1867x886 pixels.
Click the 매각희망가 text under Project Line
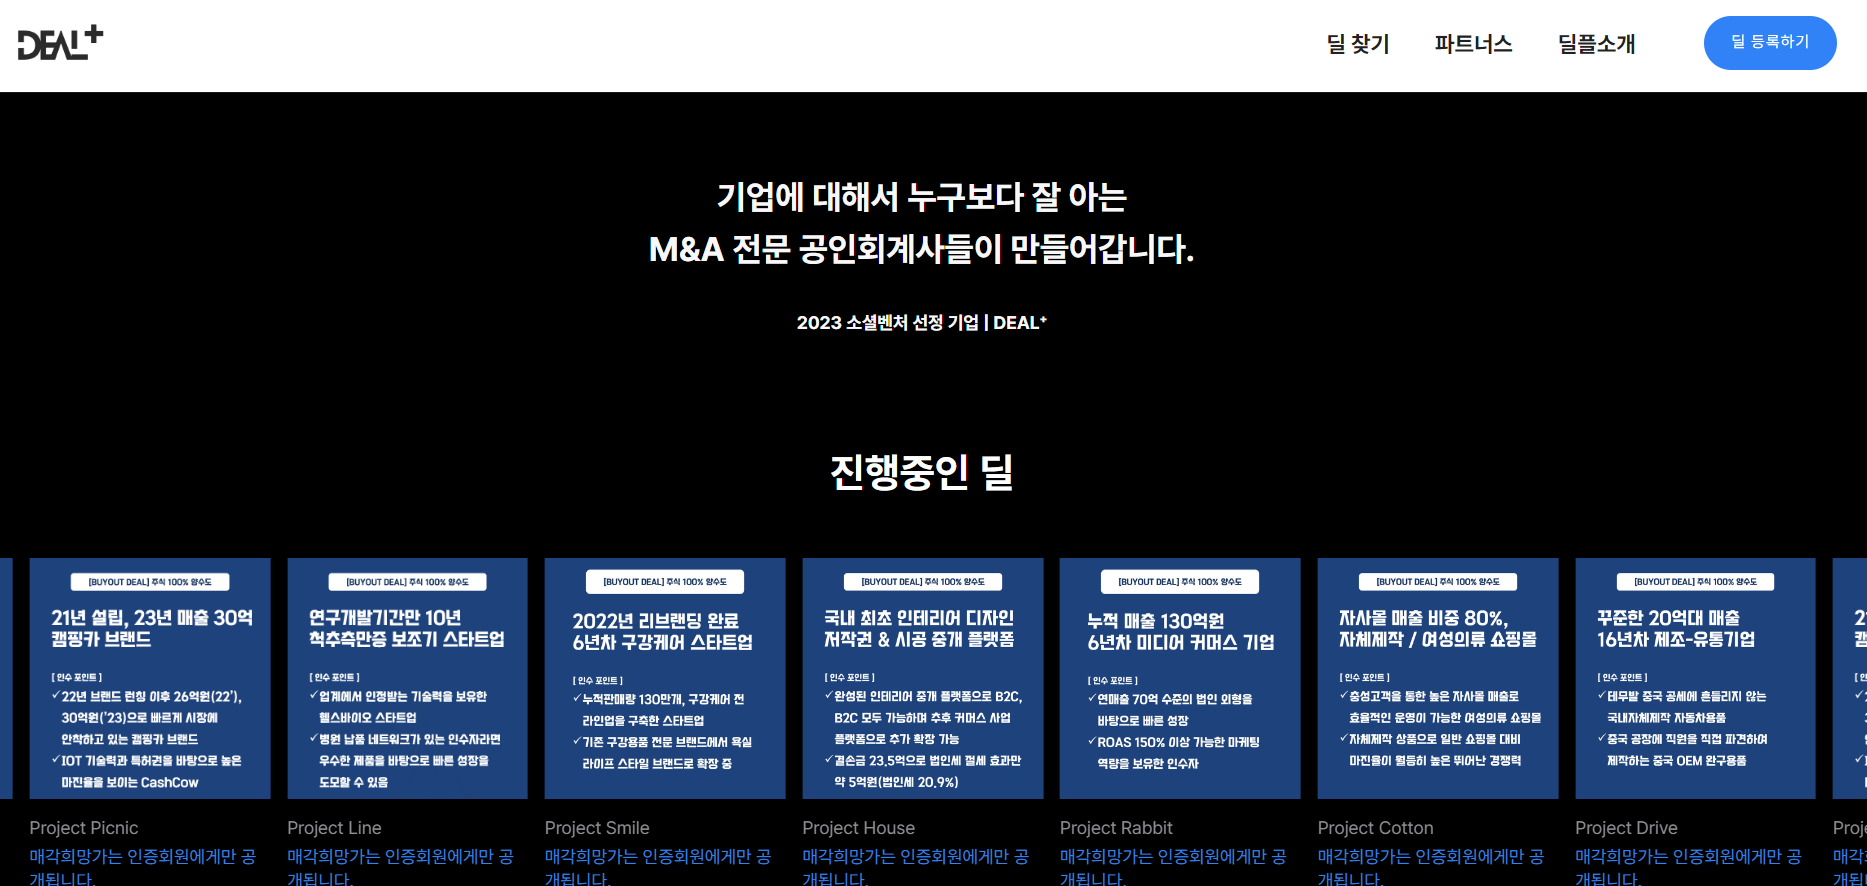[400, 867]
